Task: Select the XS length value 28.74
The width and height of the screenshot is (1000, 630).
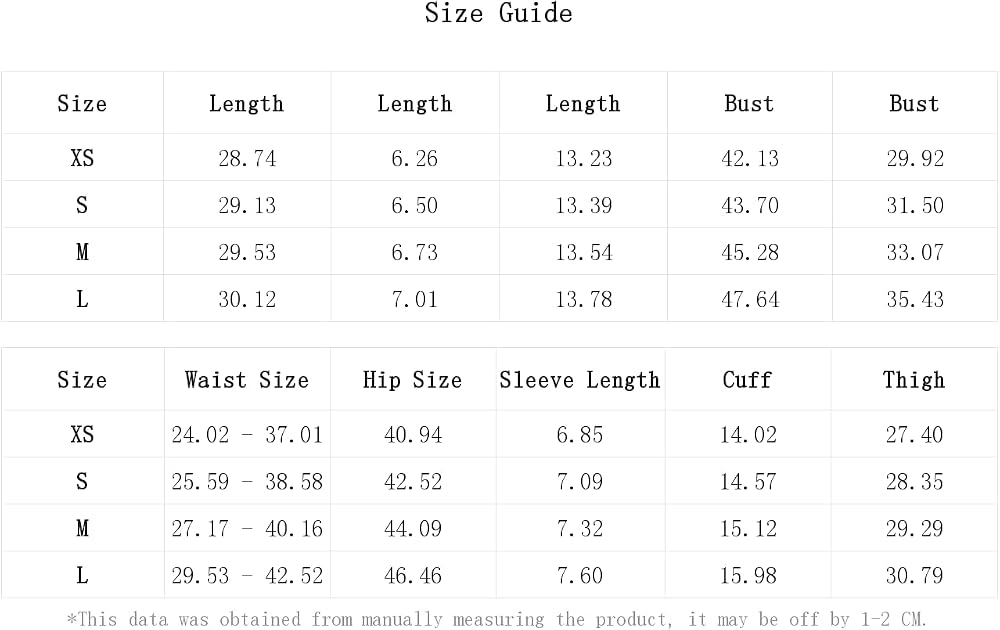Action: (x=247, y=158)
